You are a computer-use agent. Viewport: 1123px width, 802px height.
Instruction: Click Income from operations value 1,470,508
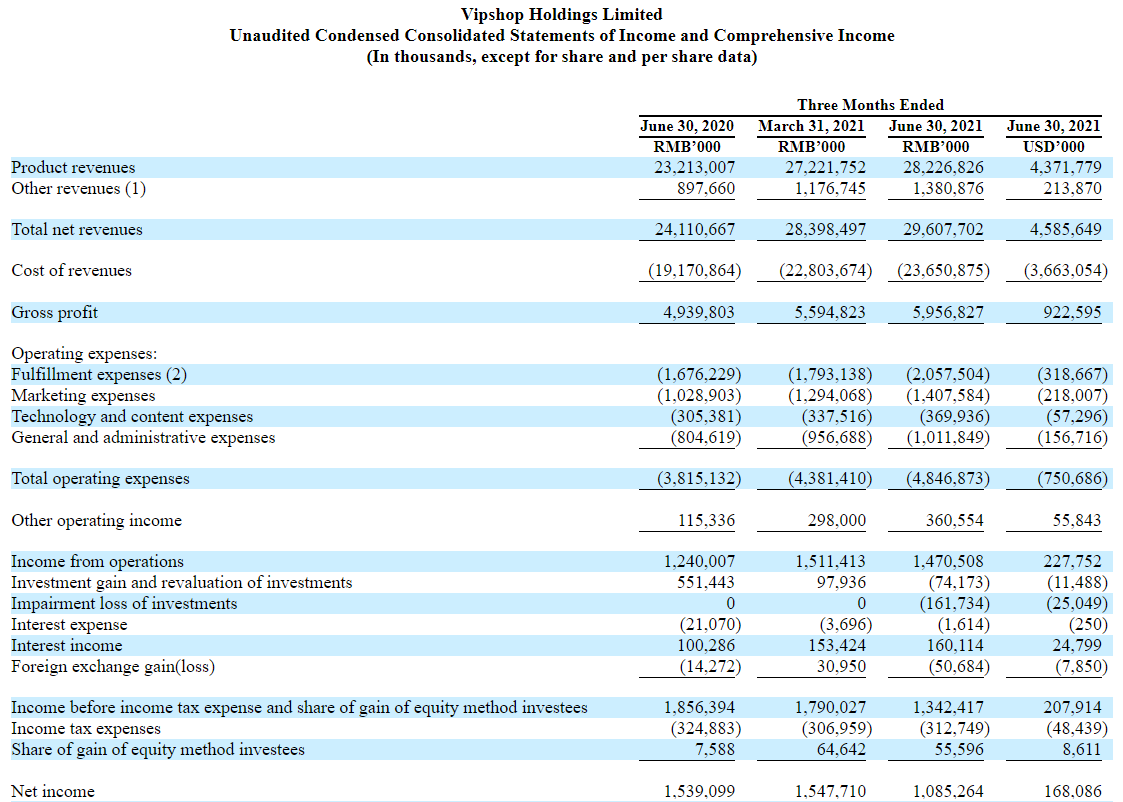948,561
